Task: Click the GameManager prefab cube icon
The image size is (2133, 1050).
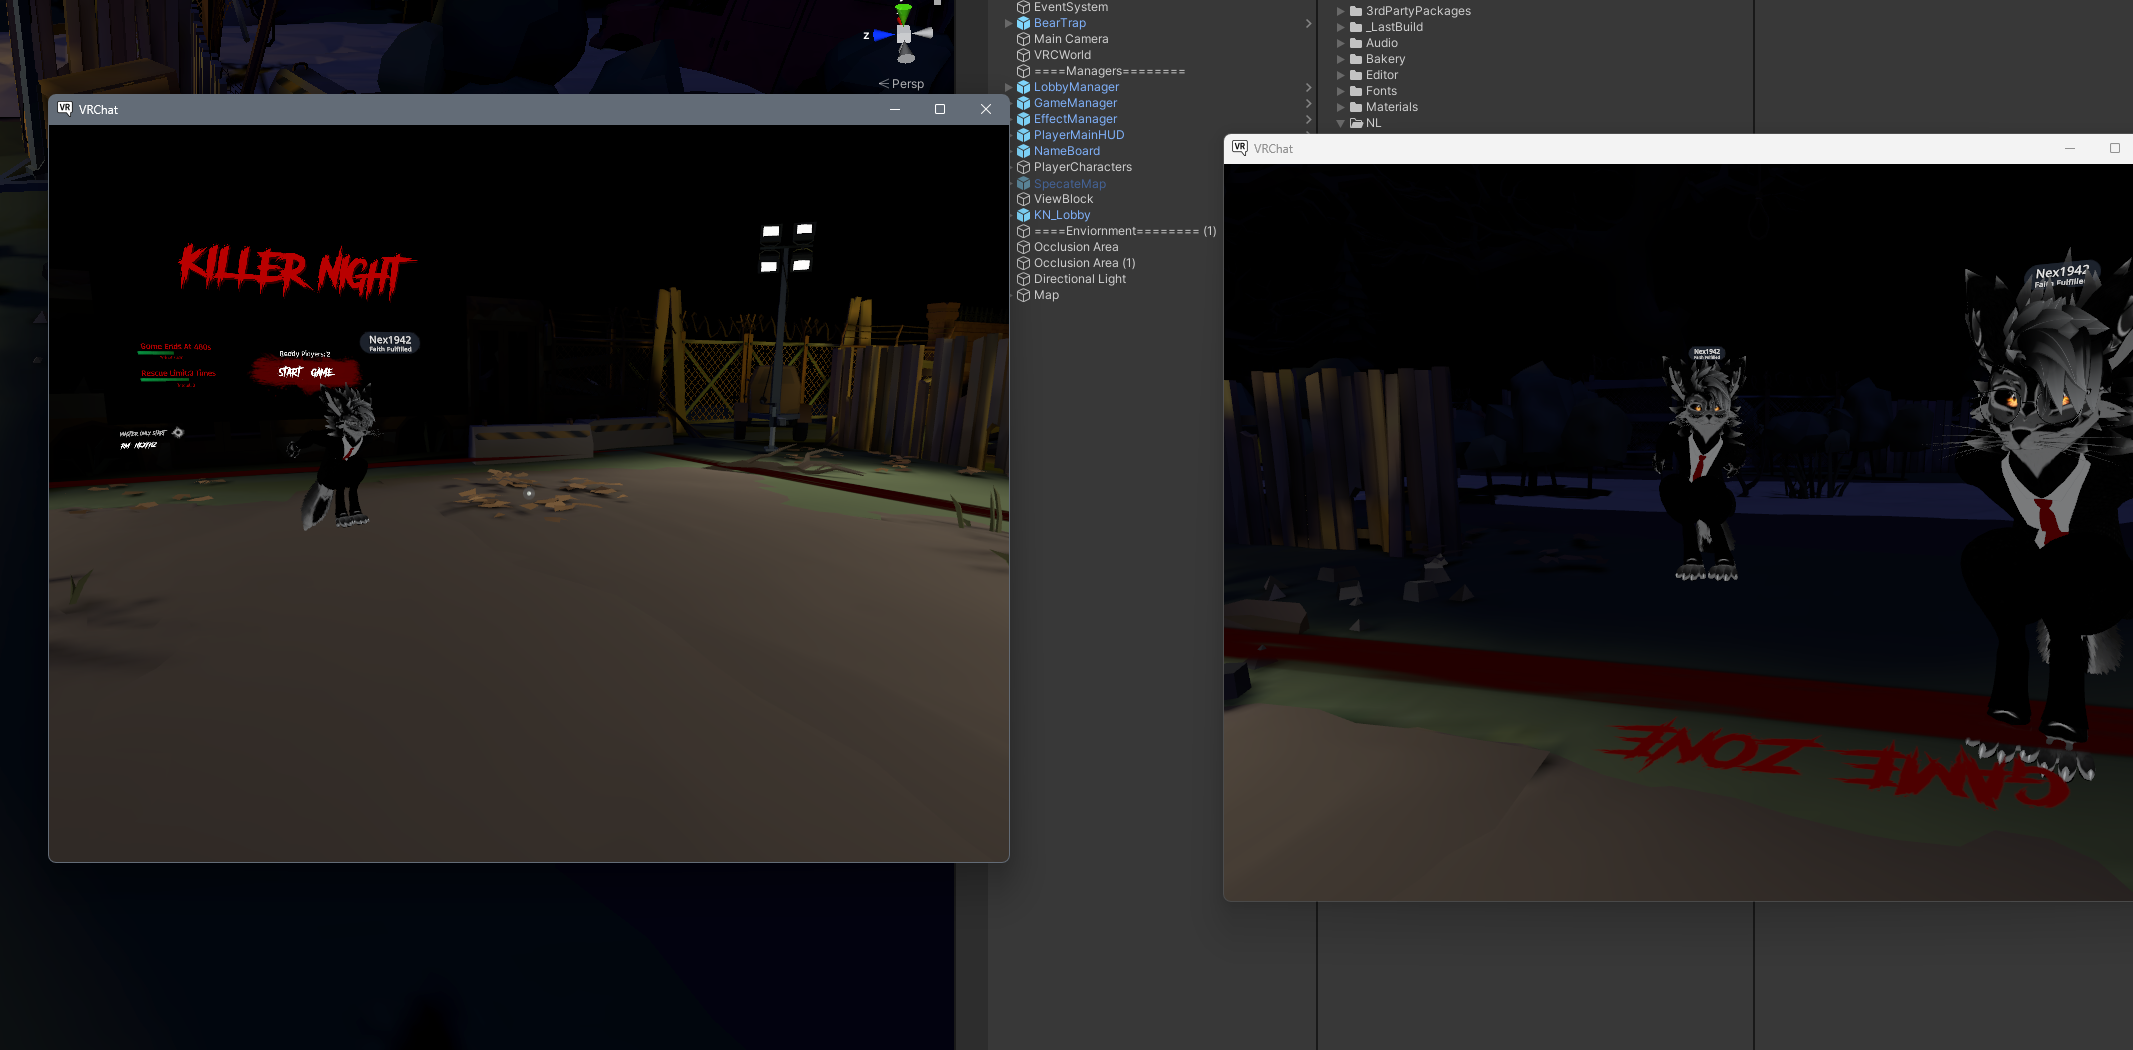Action: pyautogui.click(x=1023, y=103)
